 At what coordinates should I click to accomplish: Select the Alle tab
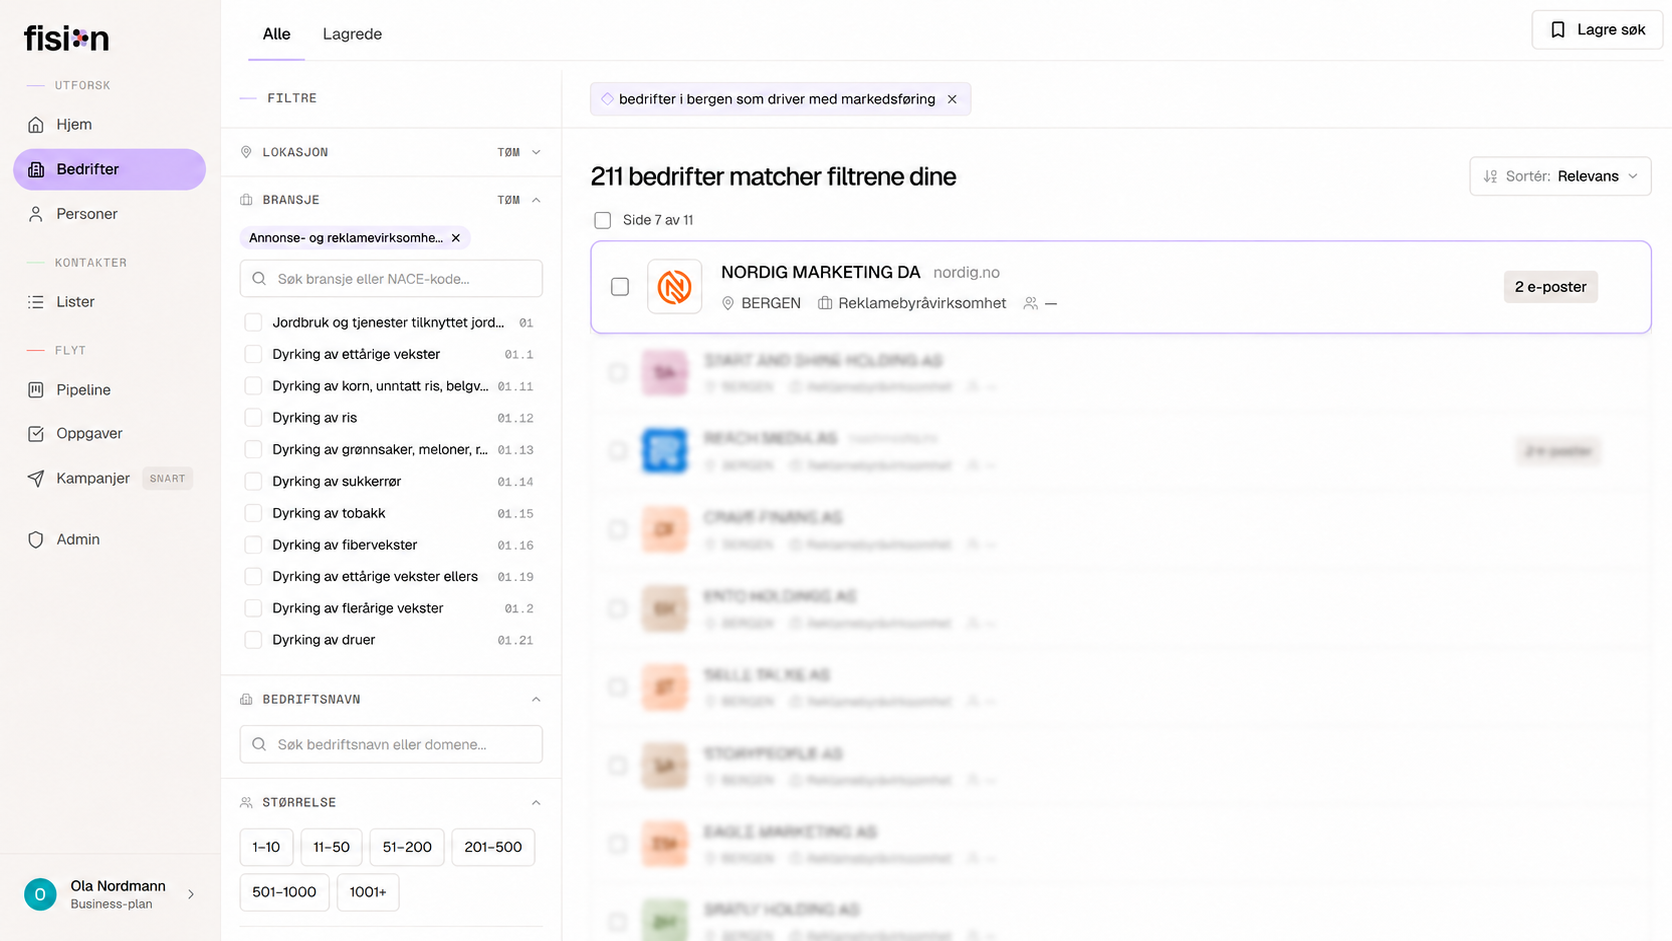pyautogui.click(x=276, y=34)
